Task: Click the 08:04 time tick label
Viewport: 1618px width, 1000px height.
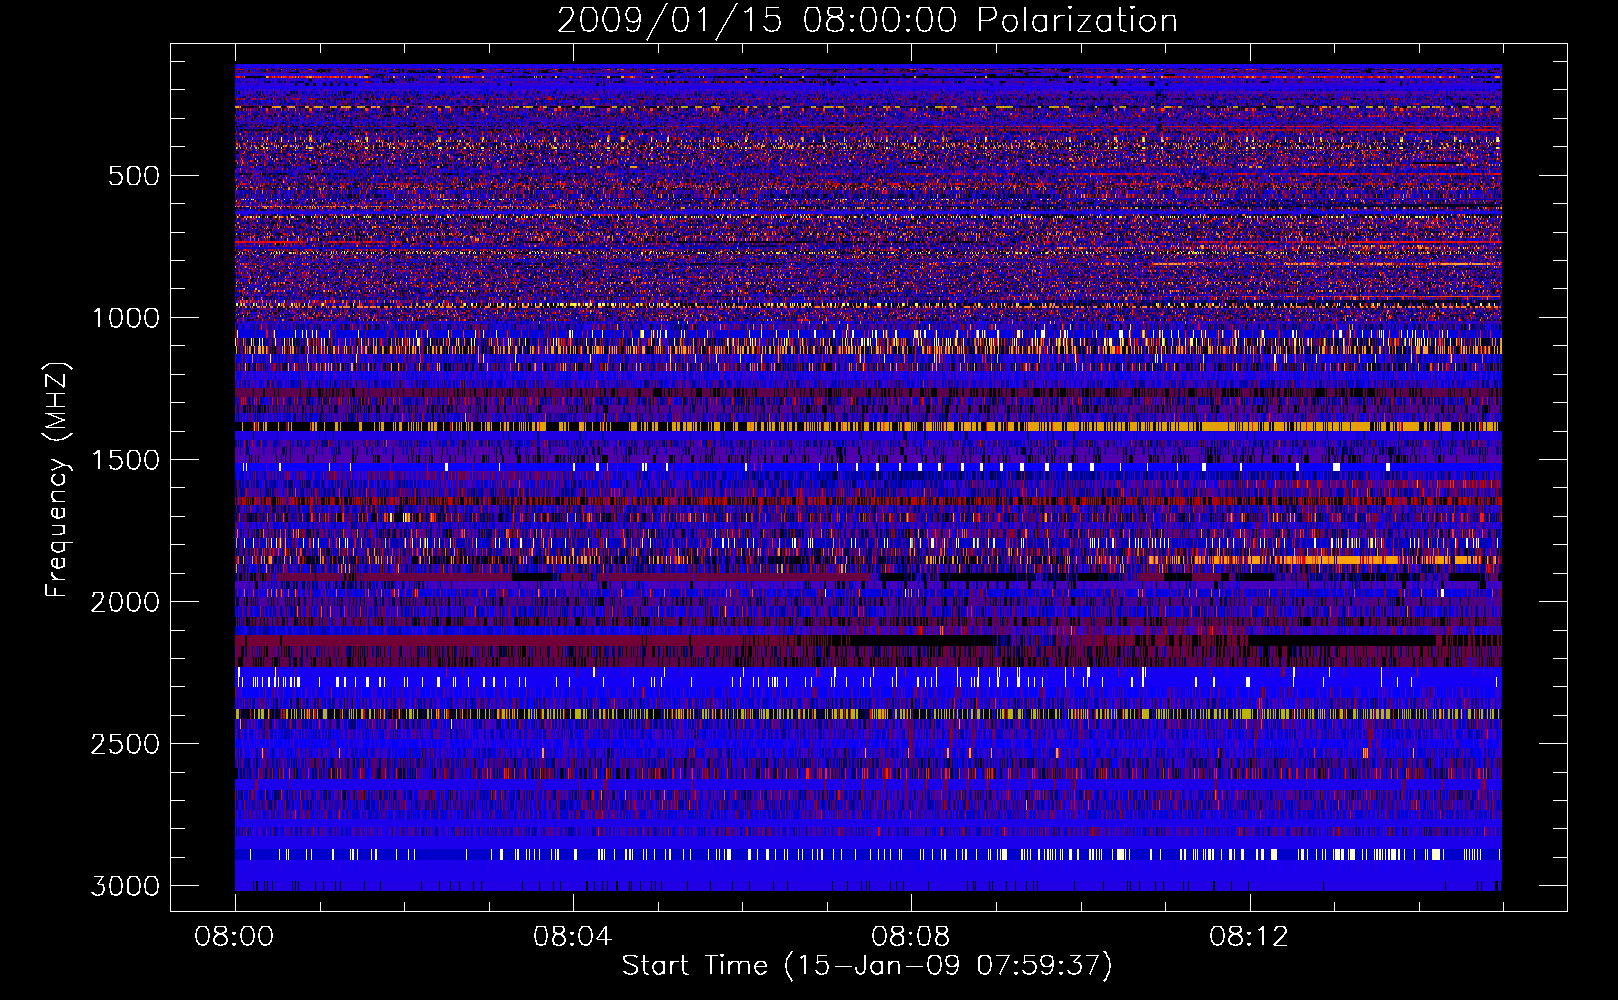Action: point(573,937)
